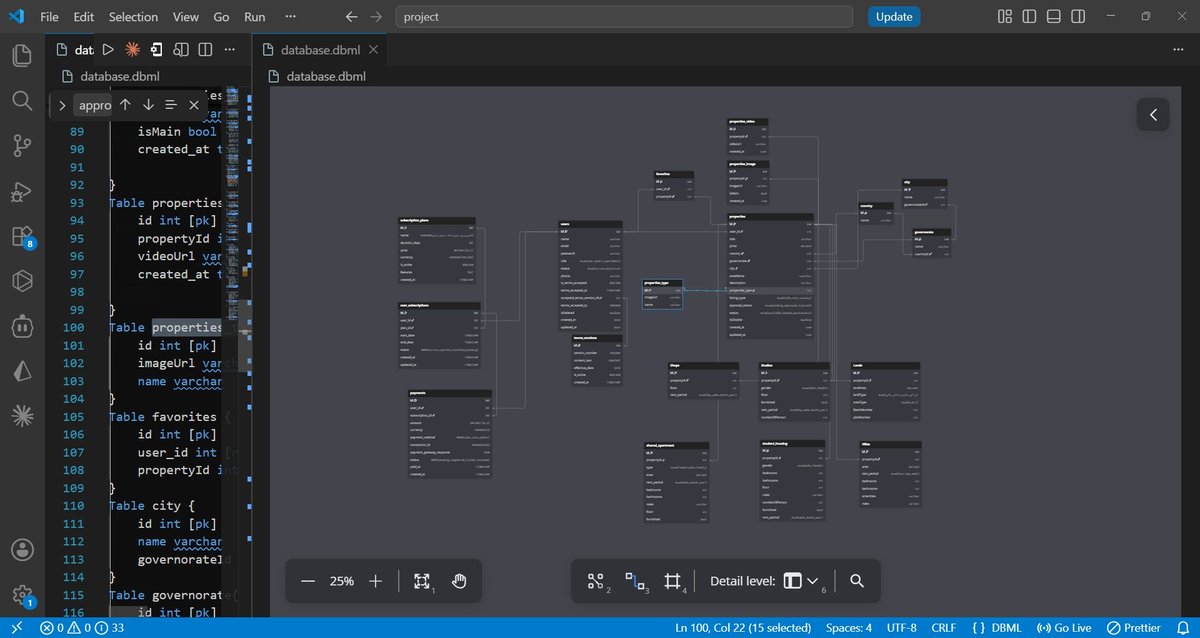Open the overflow menu after Run
Image resolution: width=1200 pixels, height=638 pixels.
290,17
